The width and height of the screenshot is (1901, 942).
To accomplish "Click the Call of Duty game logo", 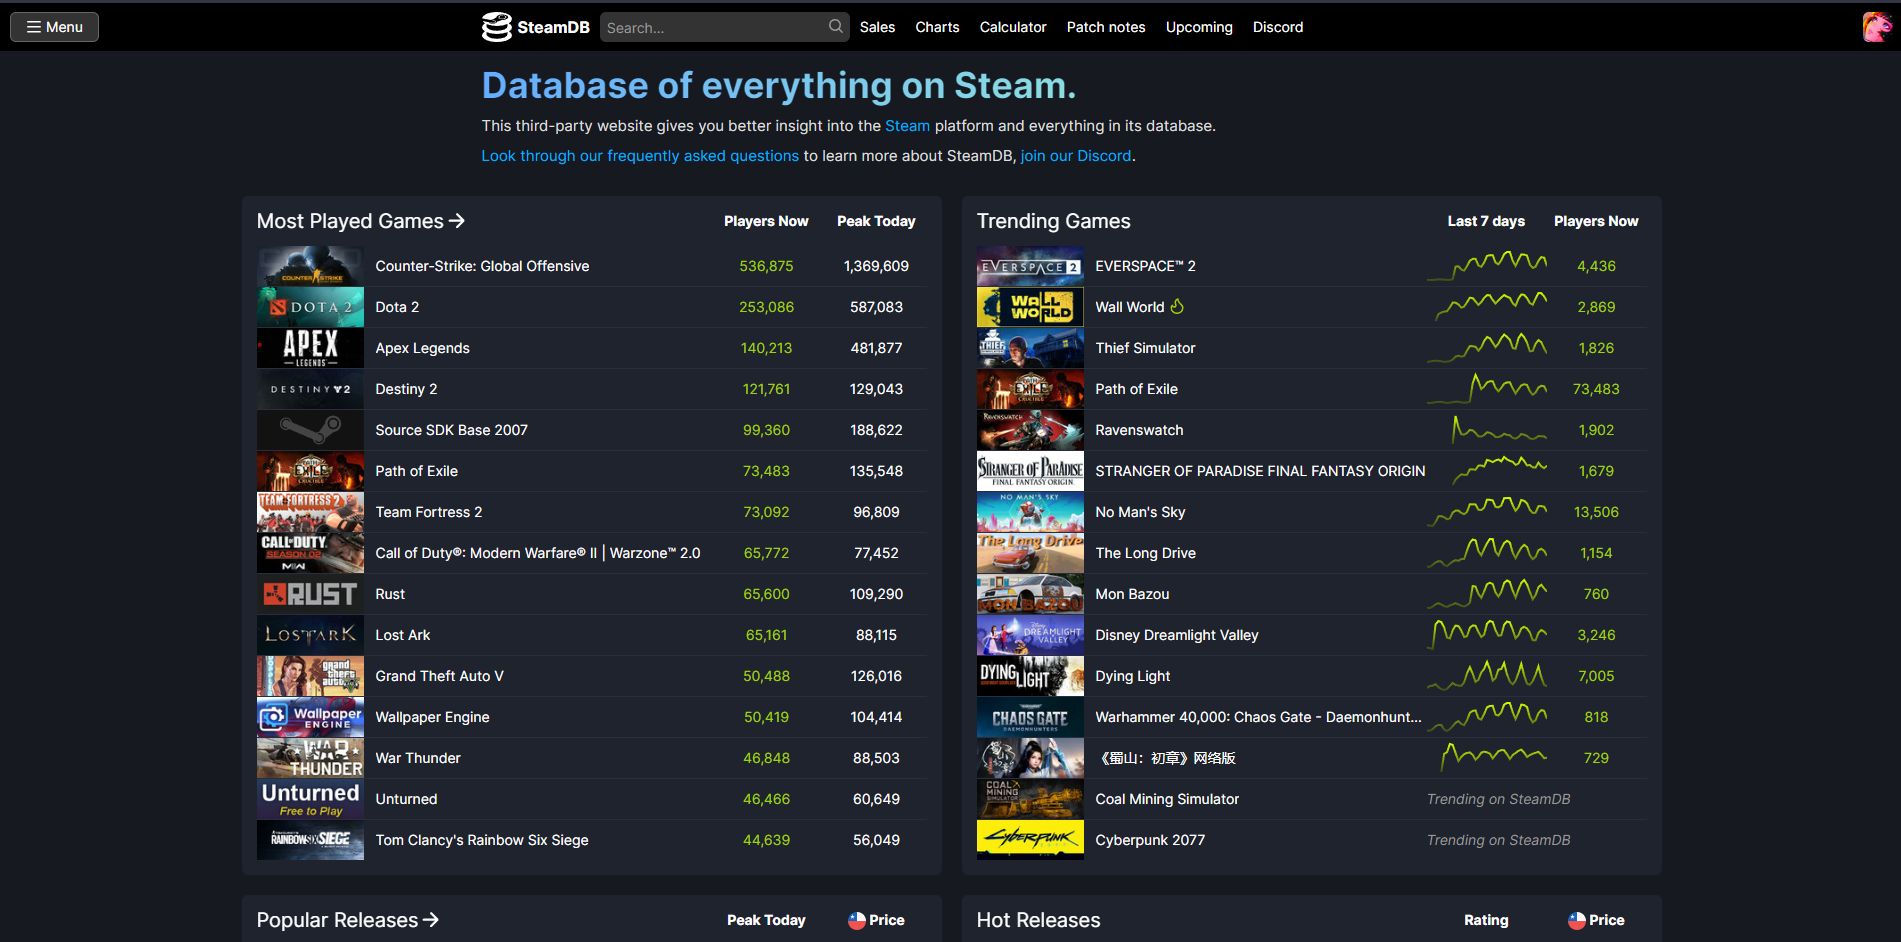I will [310, 553].
